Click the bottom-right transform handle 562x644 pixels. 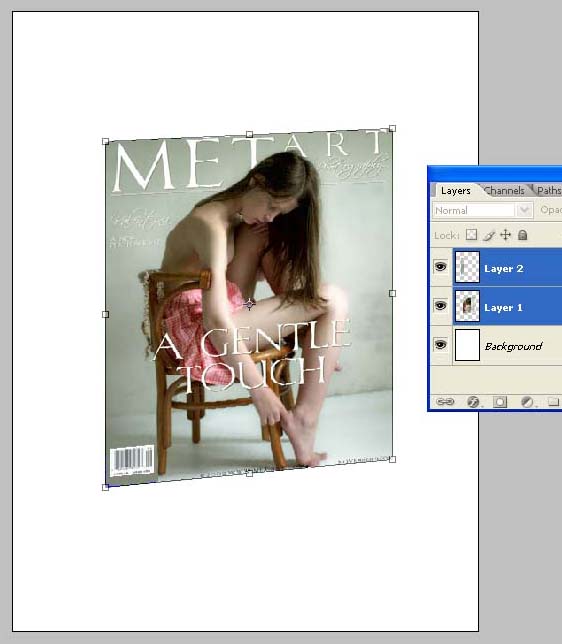[392, 459]
